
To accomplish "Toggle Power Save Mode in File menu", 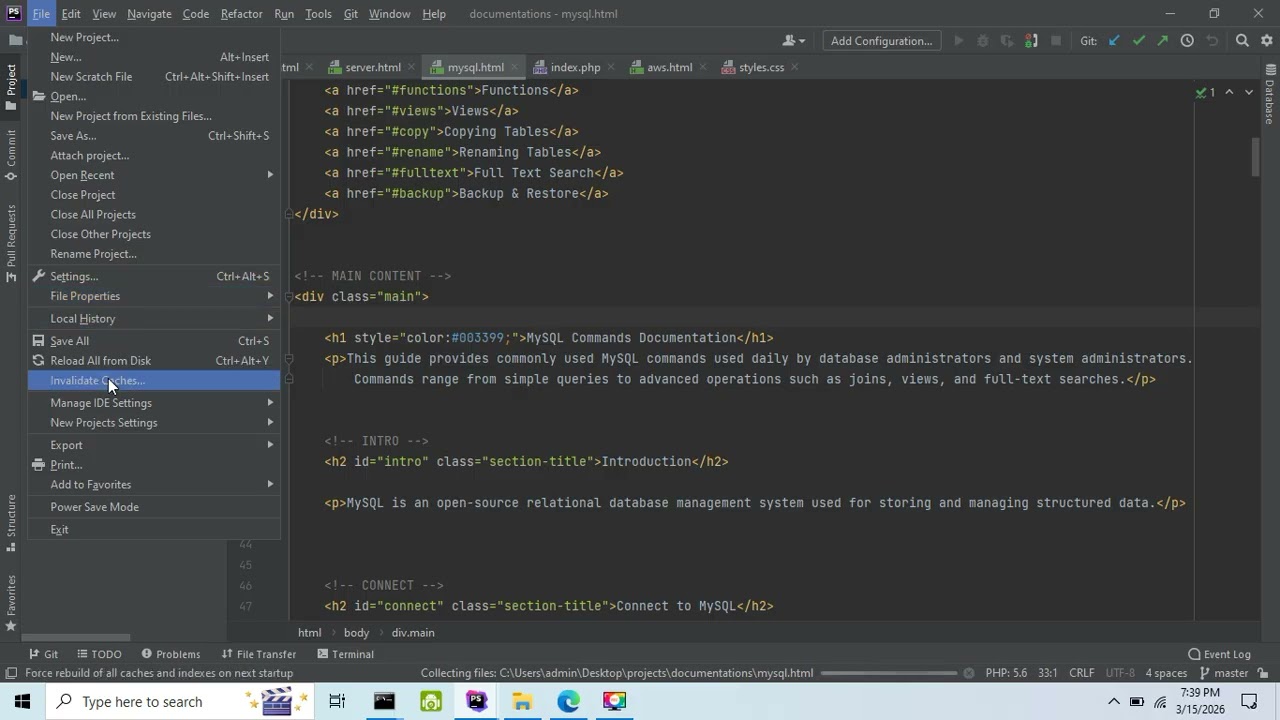I will [154, 507].
